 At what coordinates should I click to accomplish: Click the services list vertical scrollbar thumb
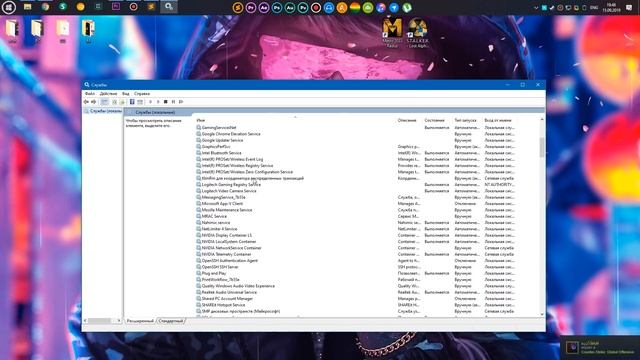pyautogui.click(x=542, y=147)
